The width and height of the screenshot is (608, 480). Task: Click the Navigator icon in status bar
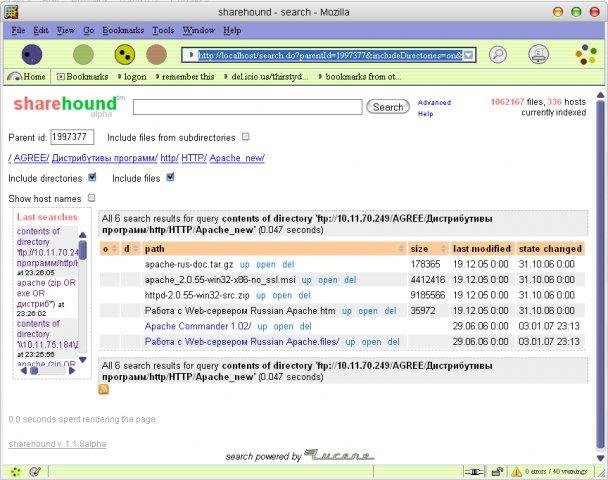[x=16, y=472]
